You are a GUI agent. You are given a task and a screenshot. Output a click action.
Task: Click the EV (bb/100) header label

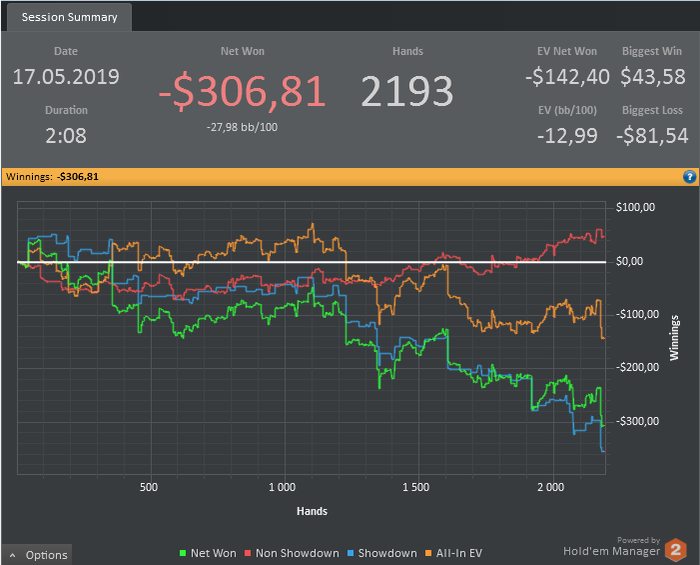[x=567, y=110]
